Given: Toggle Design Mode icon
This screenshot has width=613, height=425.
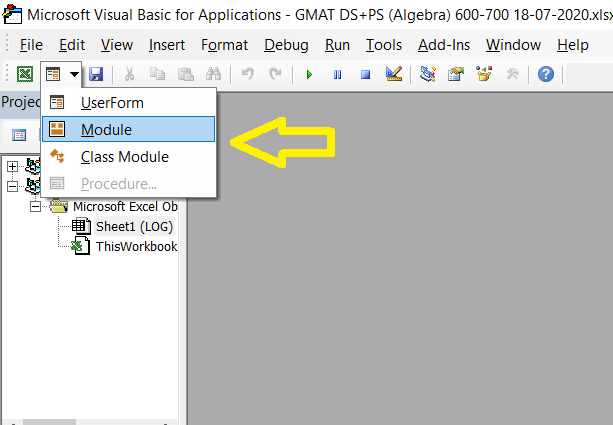Looking at the screenshot, I should (x=394, y=74).
